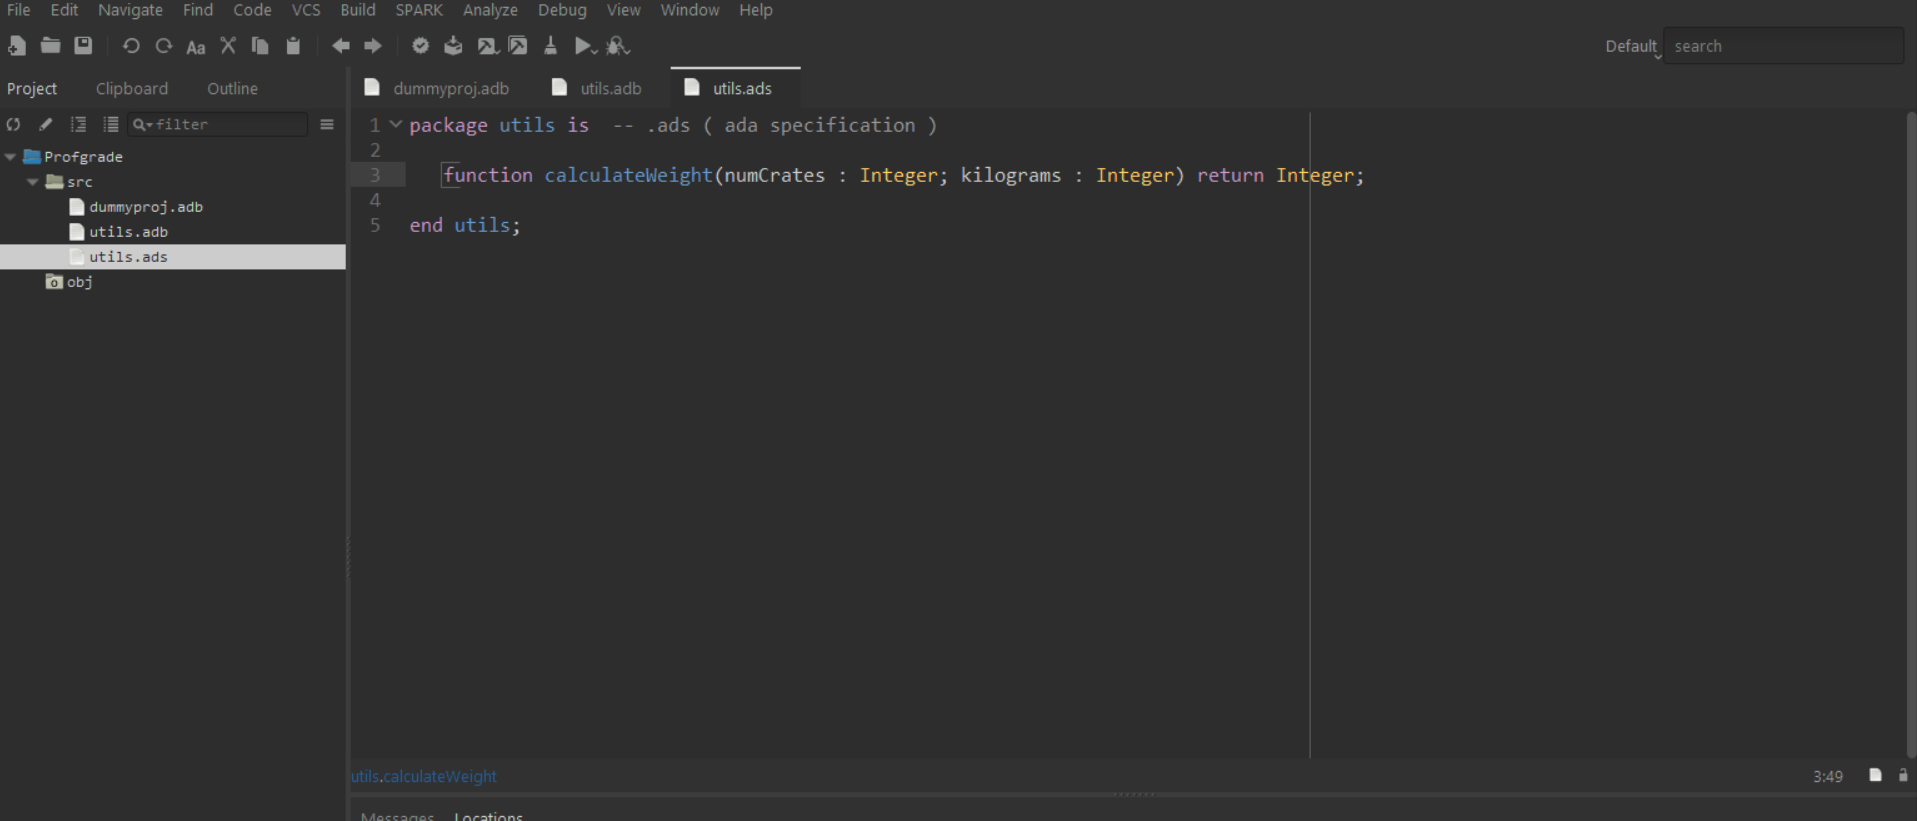Image resolution: width=1917 pixels, height=821 pixels.
Task: Open the Analyze menu
Action: (x=490, y=10)
